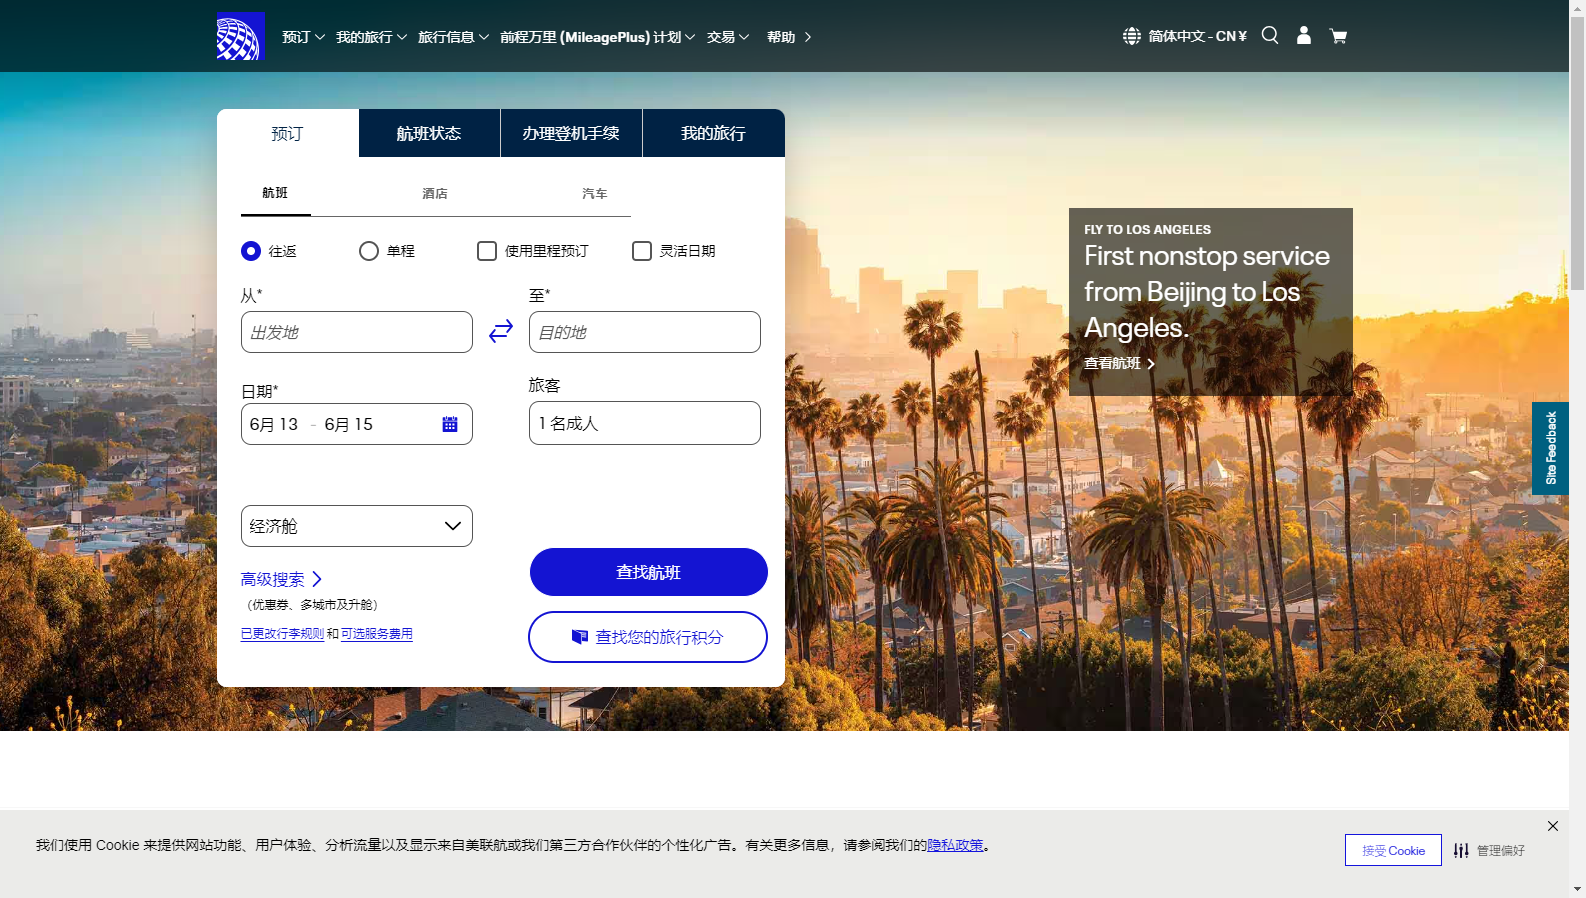
Task: Open the site search magnifier icon
Action: [x=1270, y=36]
